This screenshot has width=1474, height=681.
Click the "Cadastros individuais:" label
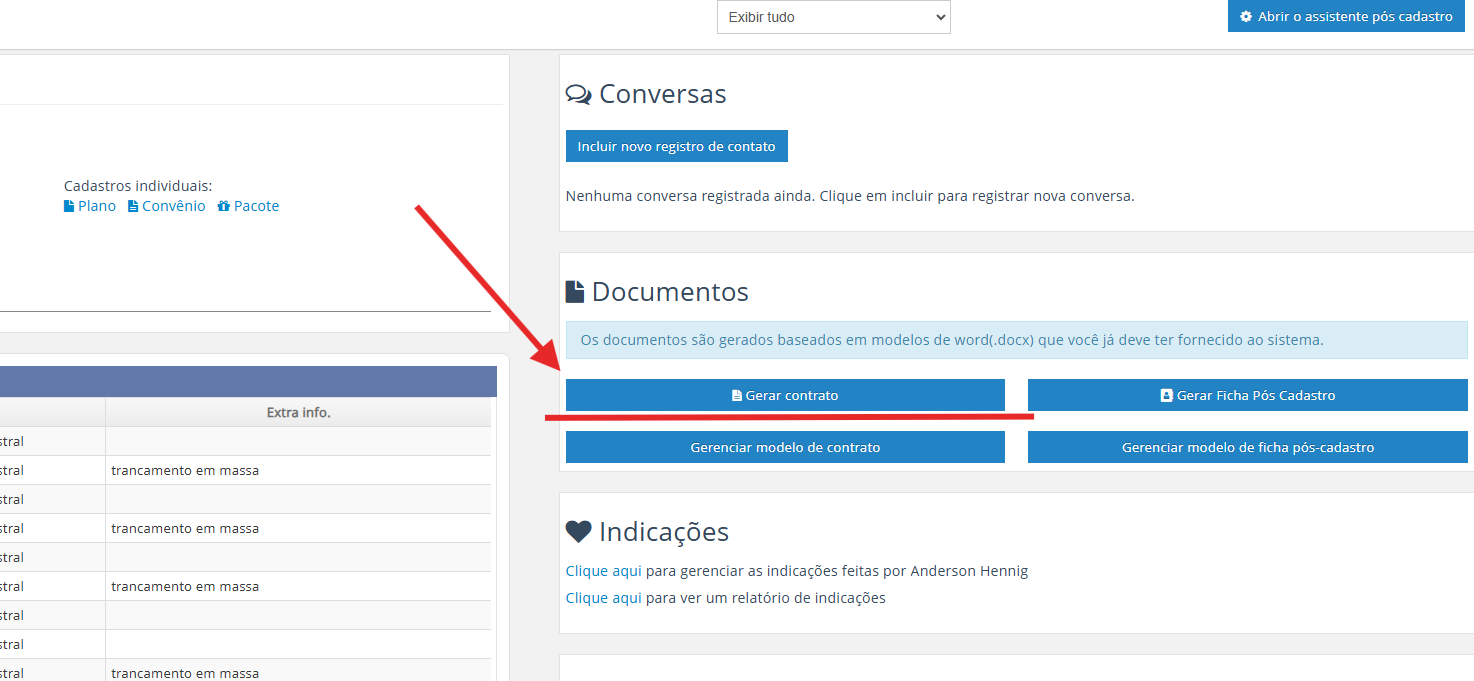pos(138,186)
